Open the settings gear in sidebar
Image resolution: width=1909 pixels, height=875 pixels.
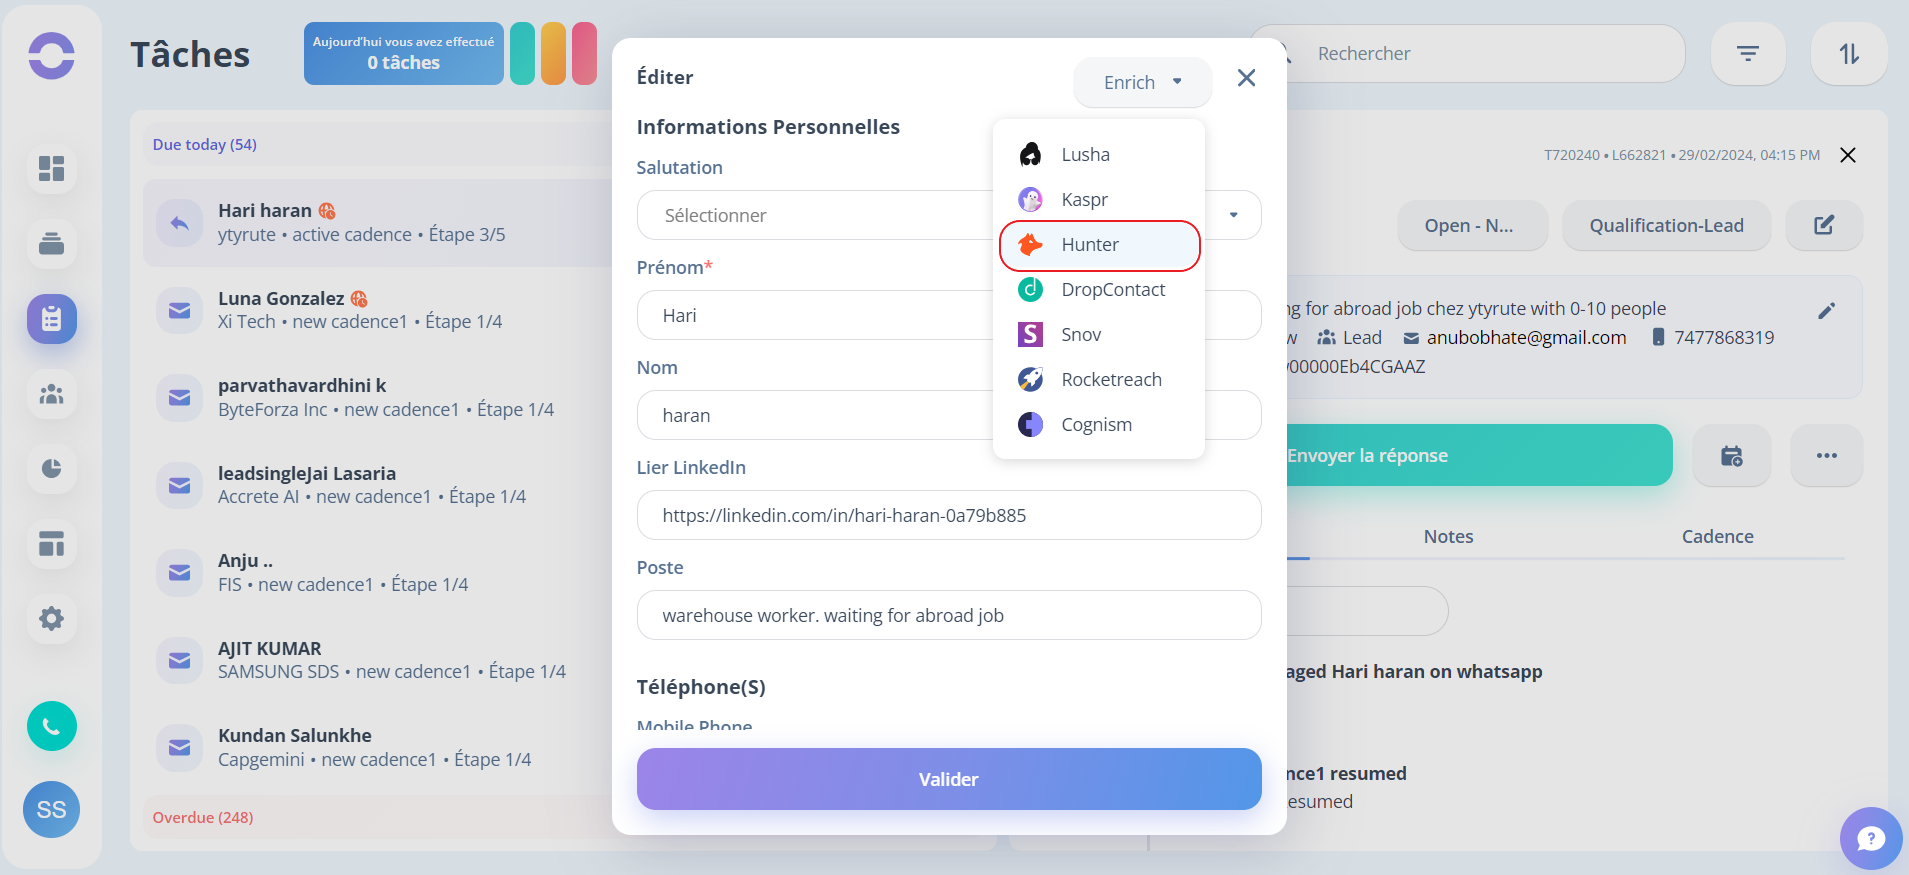tap(51, 618)
